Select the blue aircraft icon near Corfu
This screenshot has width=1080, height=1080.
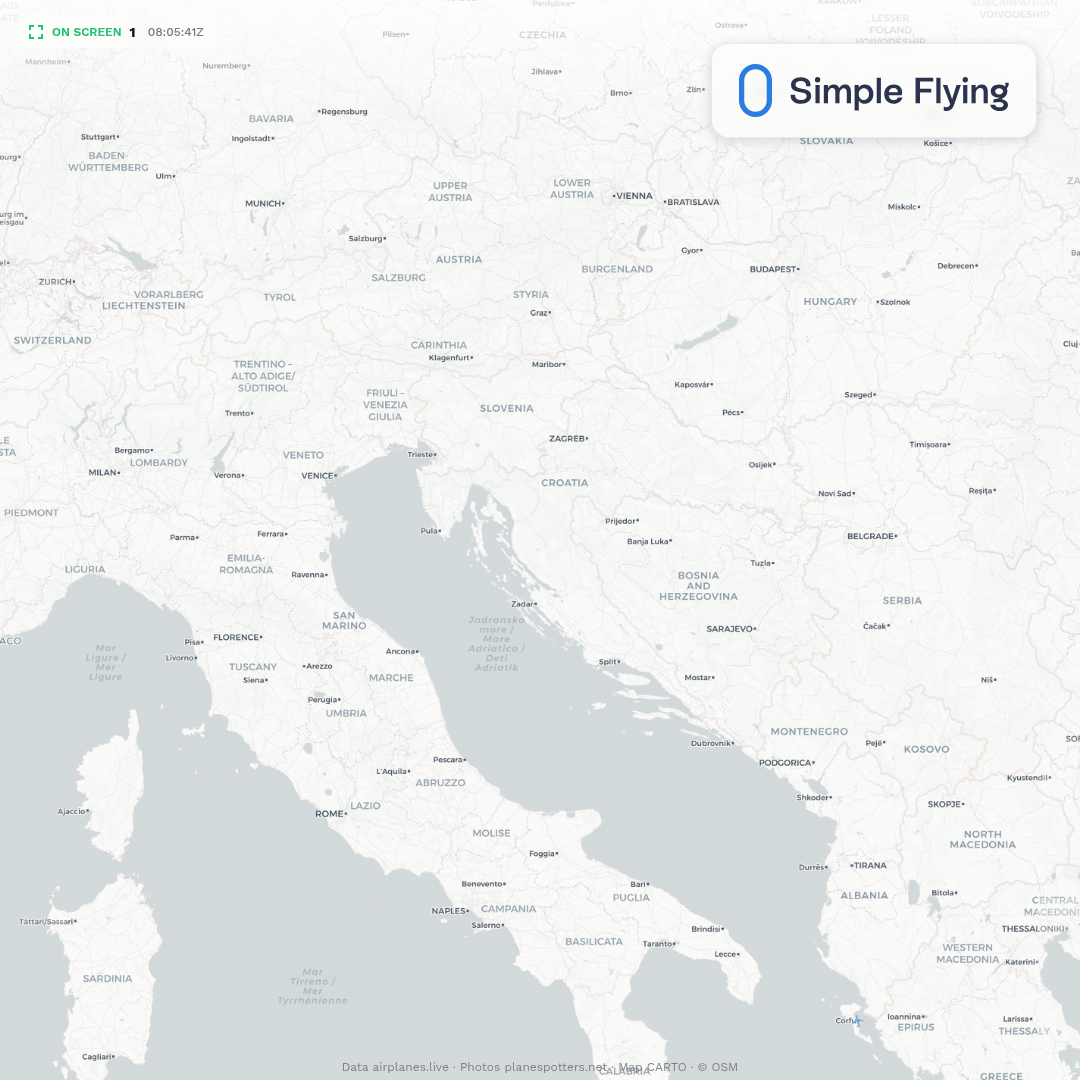pos(858,1021)
